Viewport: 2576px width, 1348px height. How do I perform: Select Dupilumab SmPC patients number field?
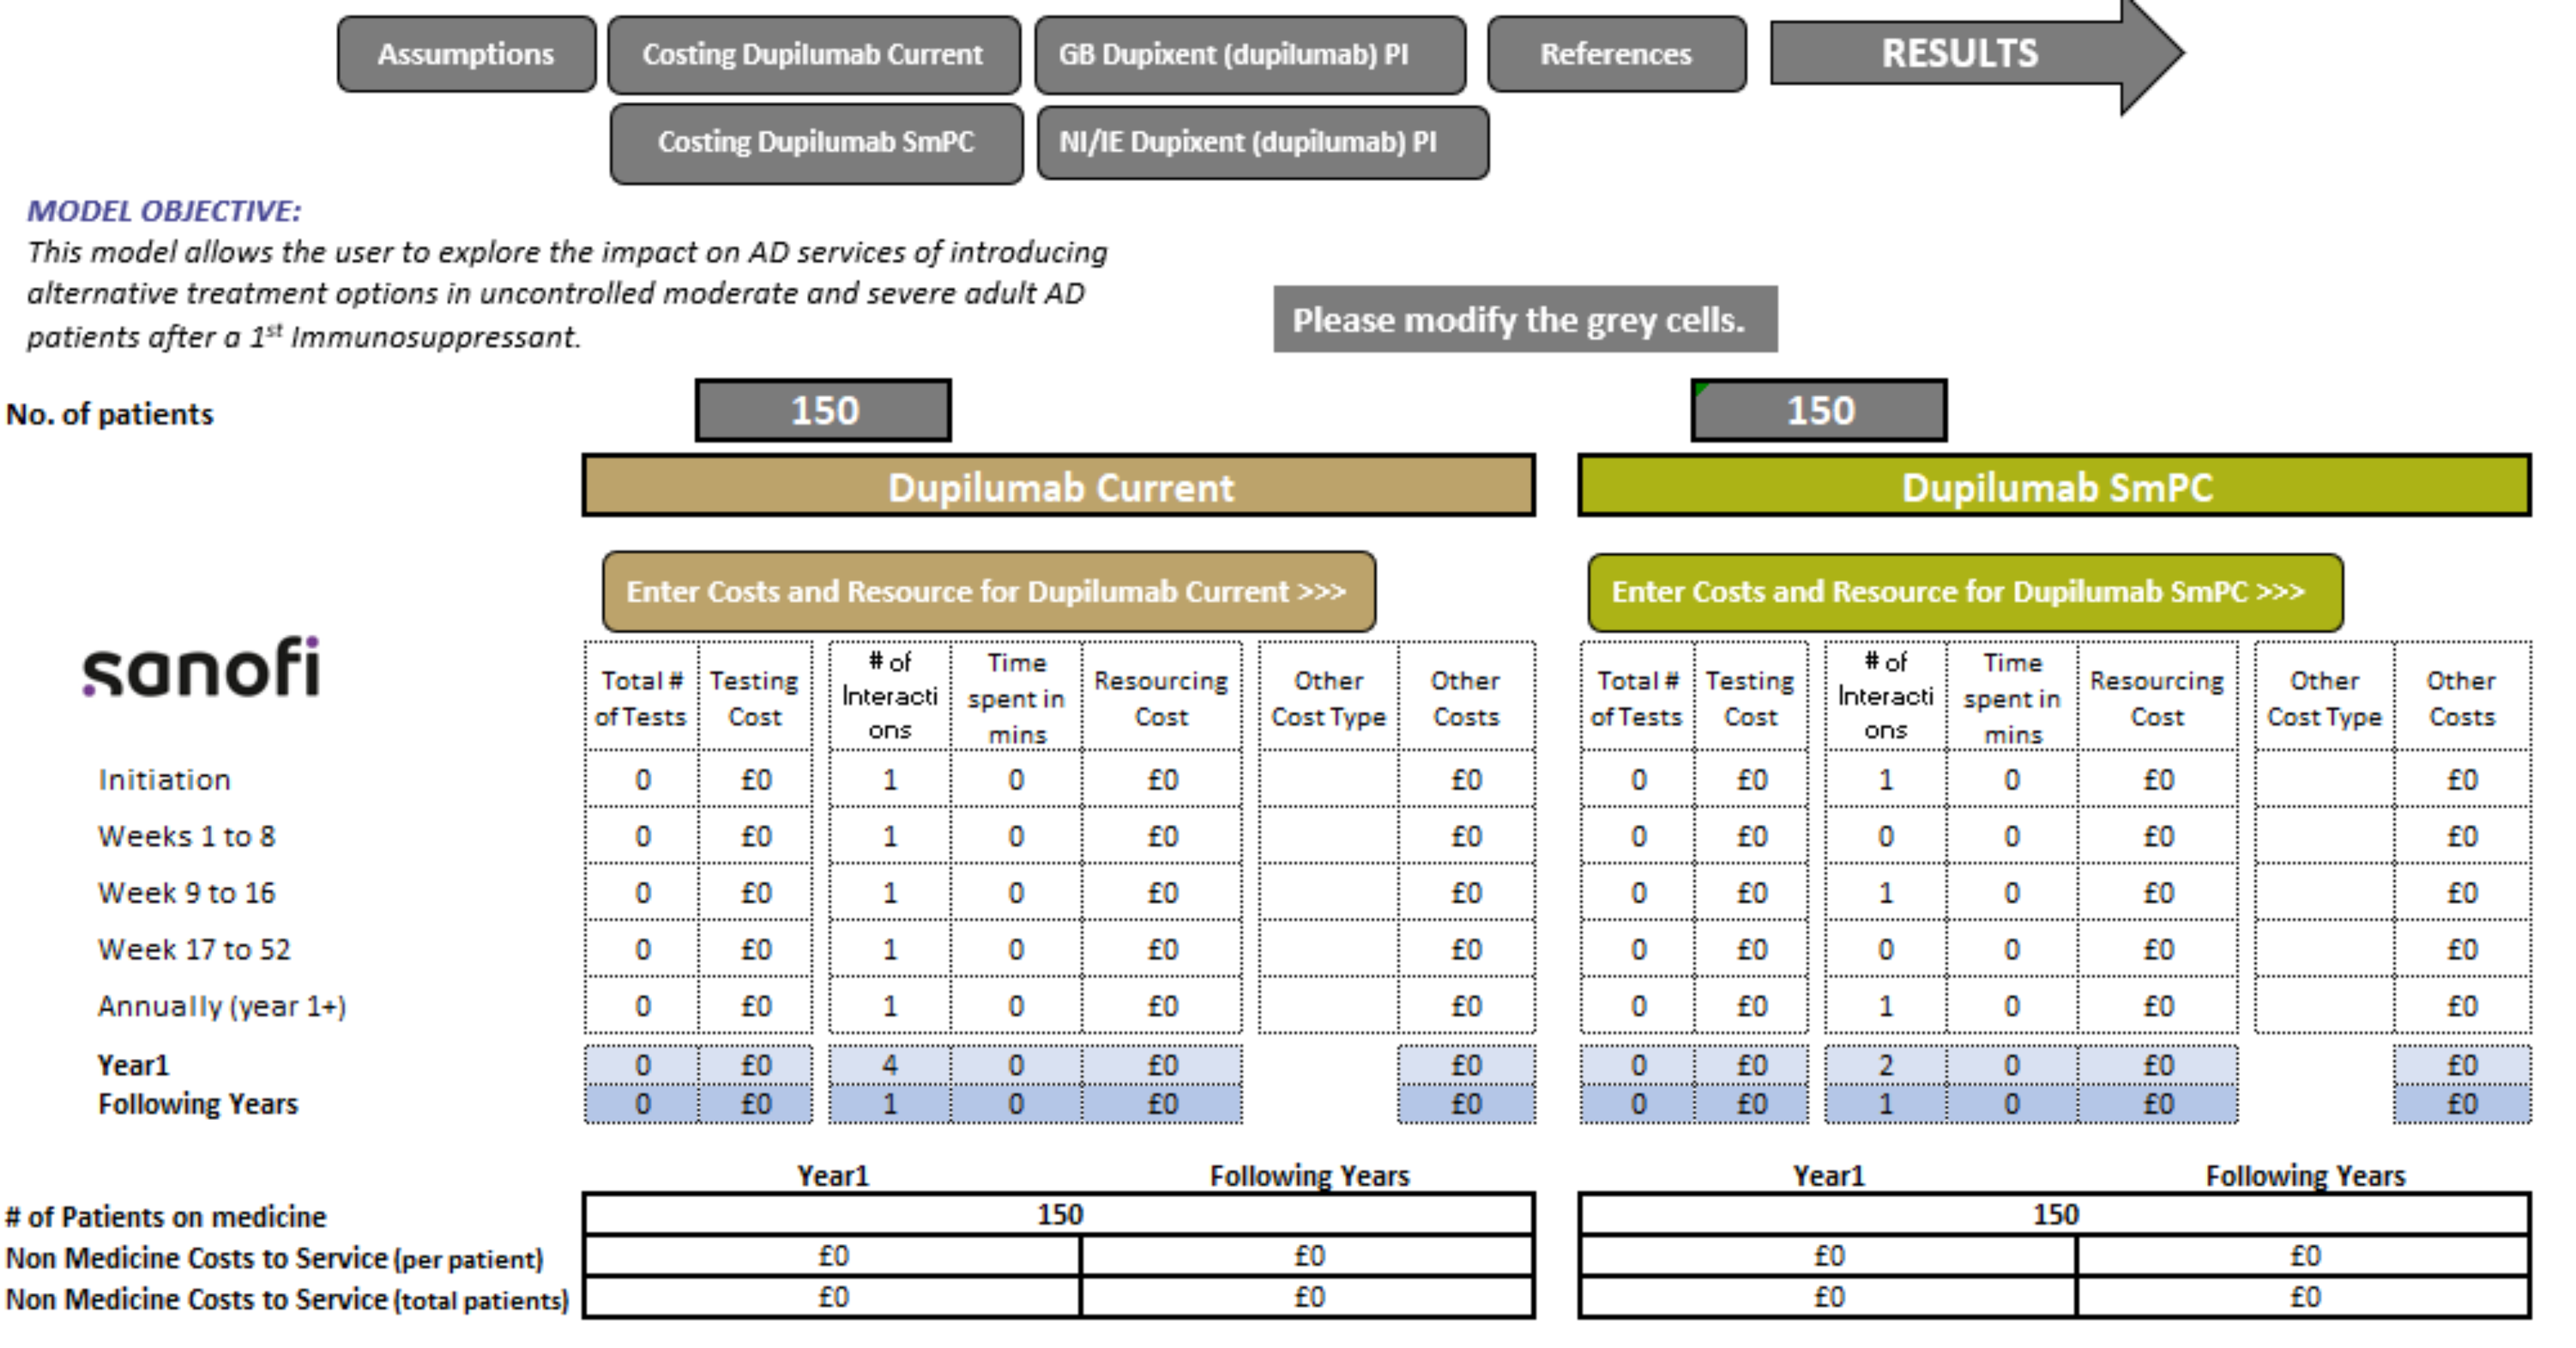(x=1819, y=410)
